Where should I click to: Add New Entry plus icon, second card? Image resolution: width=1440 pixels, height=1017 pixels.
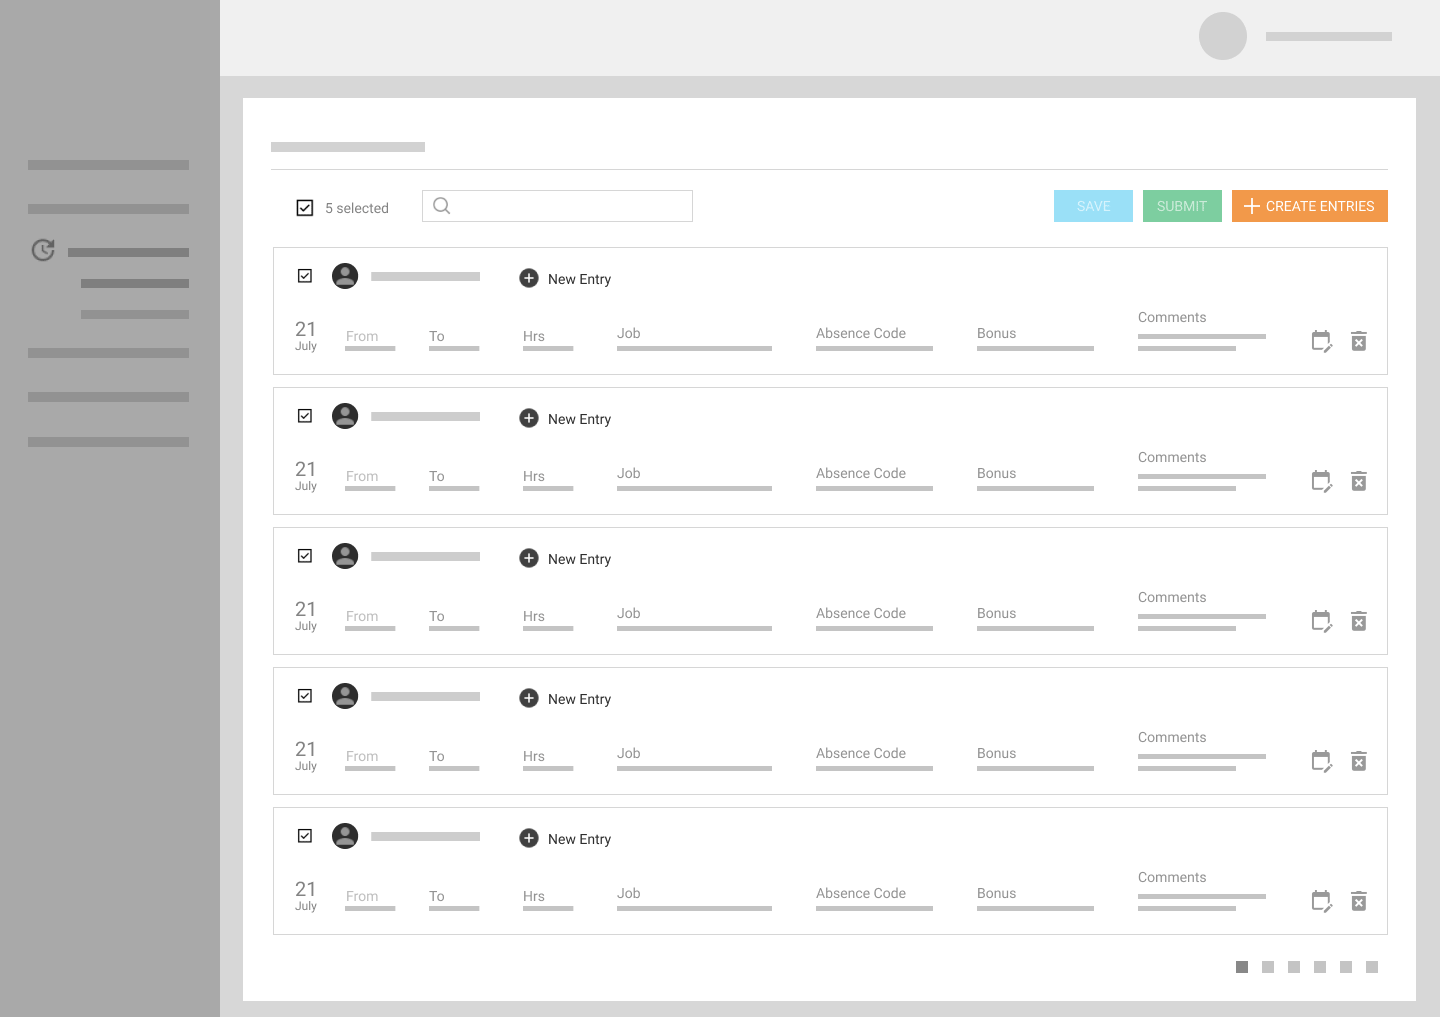(x=529, y=418)
